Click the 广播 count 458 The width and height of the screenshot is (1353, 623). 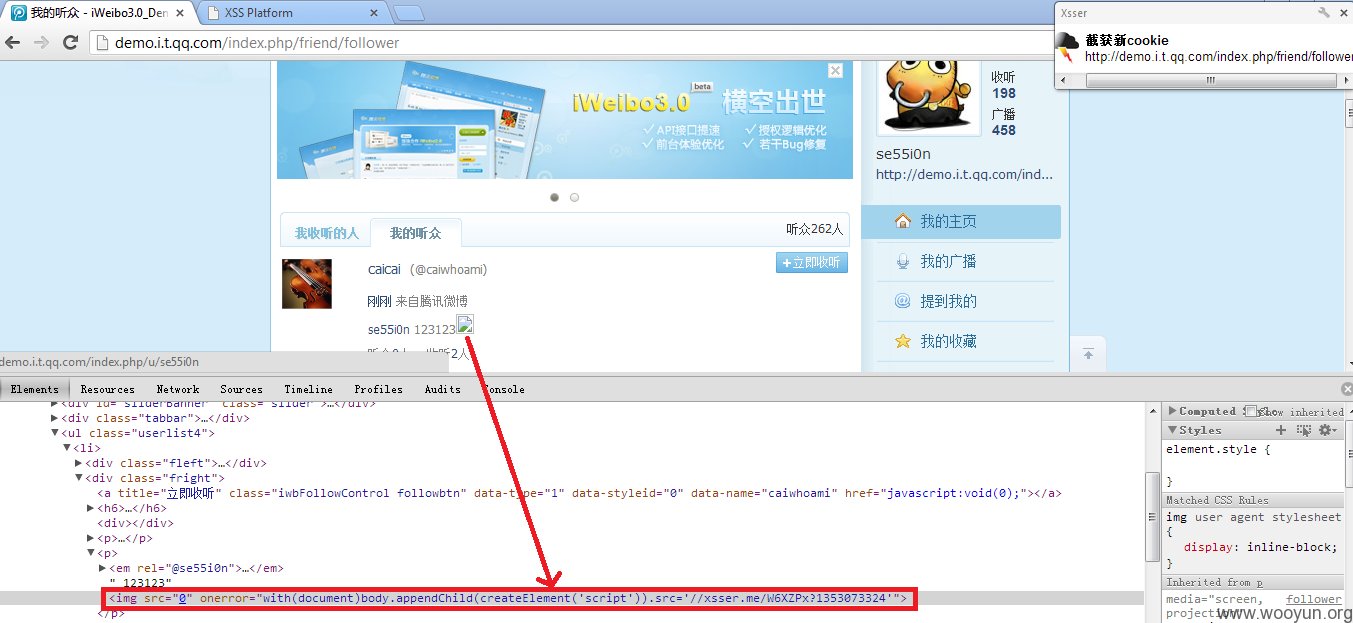(x=1003, y=130)
